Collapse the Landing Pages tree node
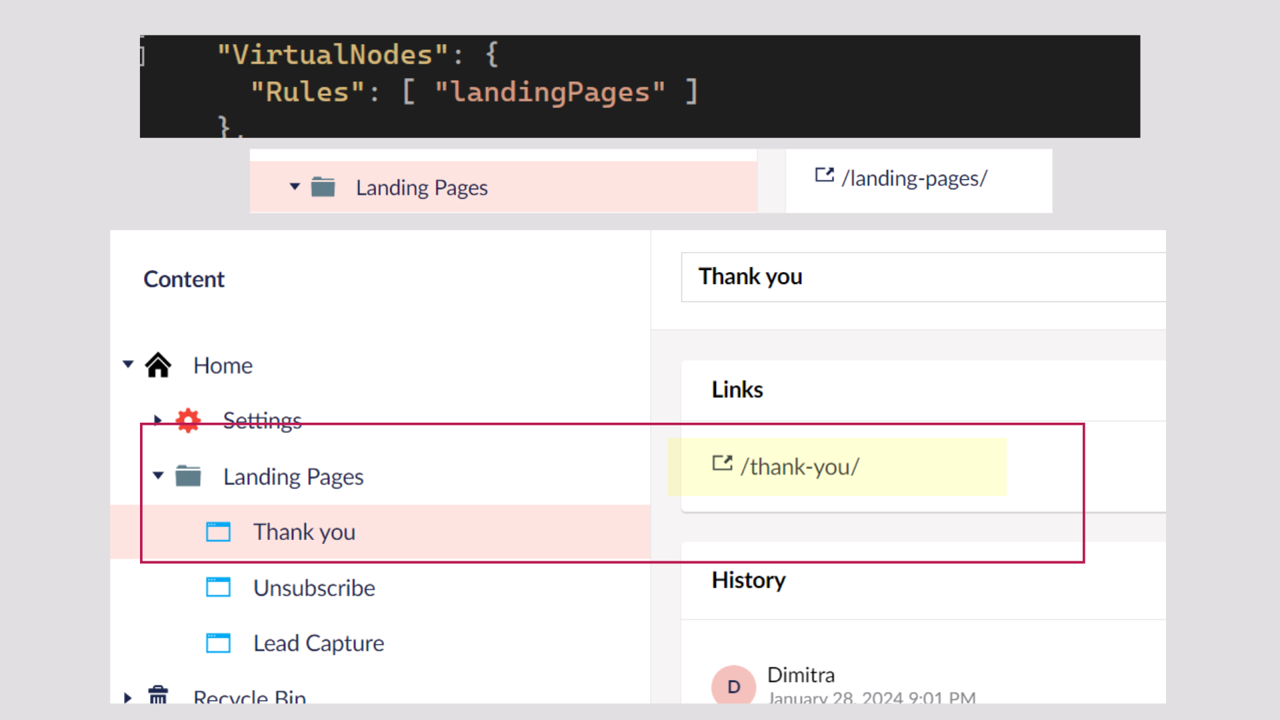This screenshot has height=720, width=1280. click(158, 475)
